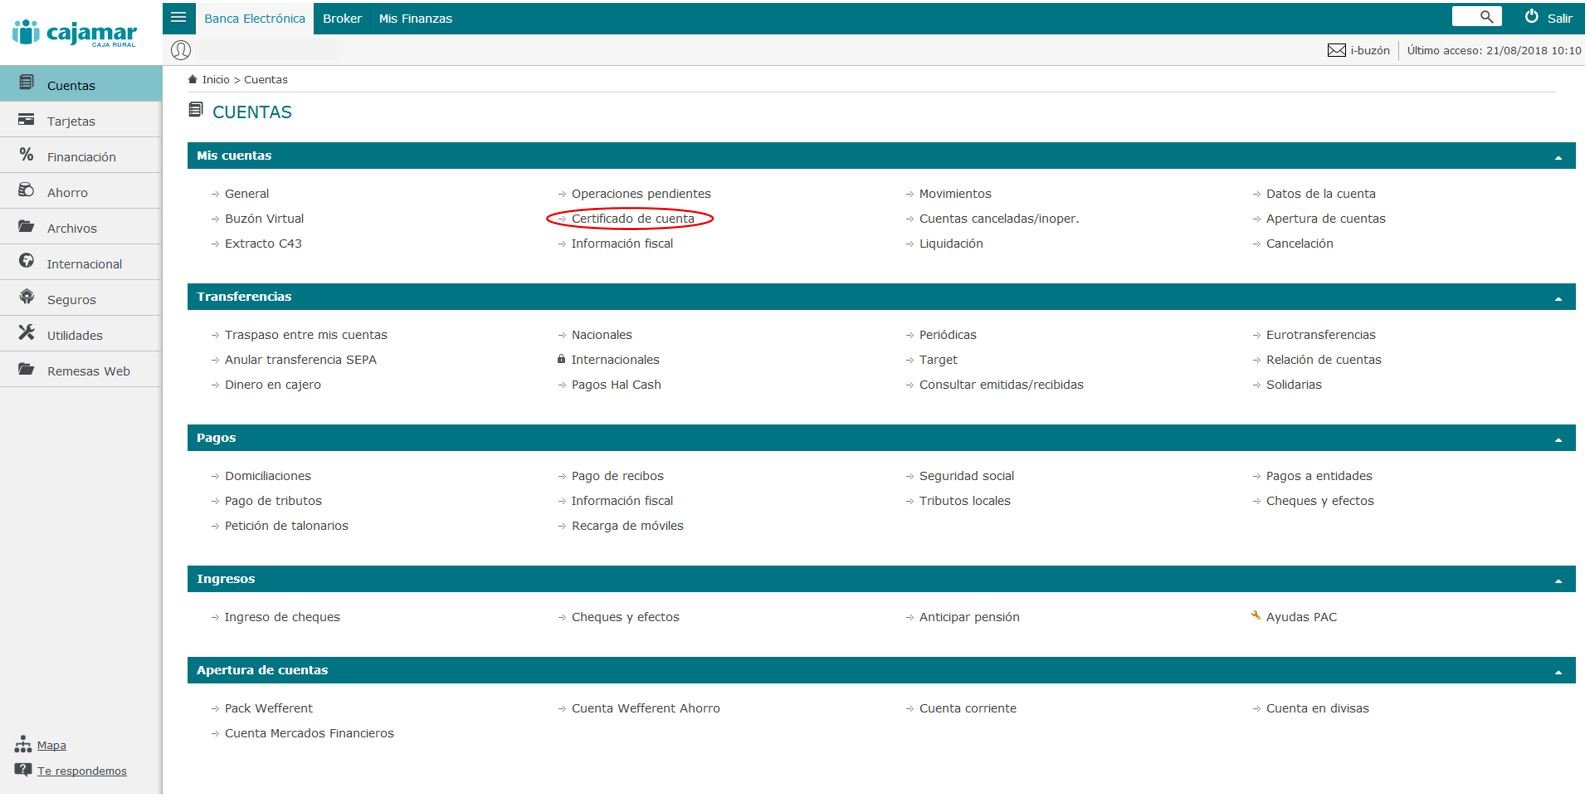Open Cuenta Wefferent Ahorro link
Screen dimensions: 1587x800
[x=645, y=708]
